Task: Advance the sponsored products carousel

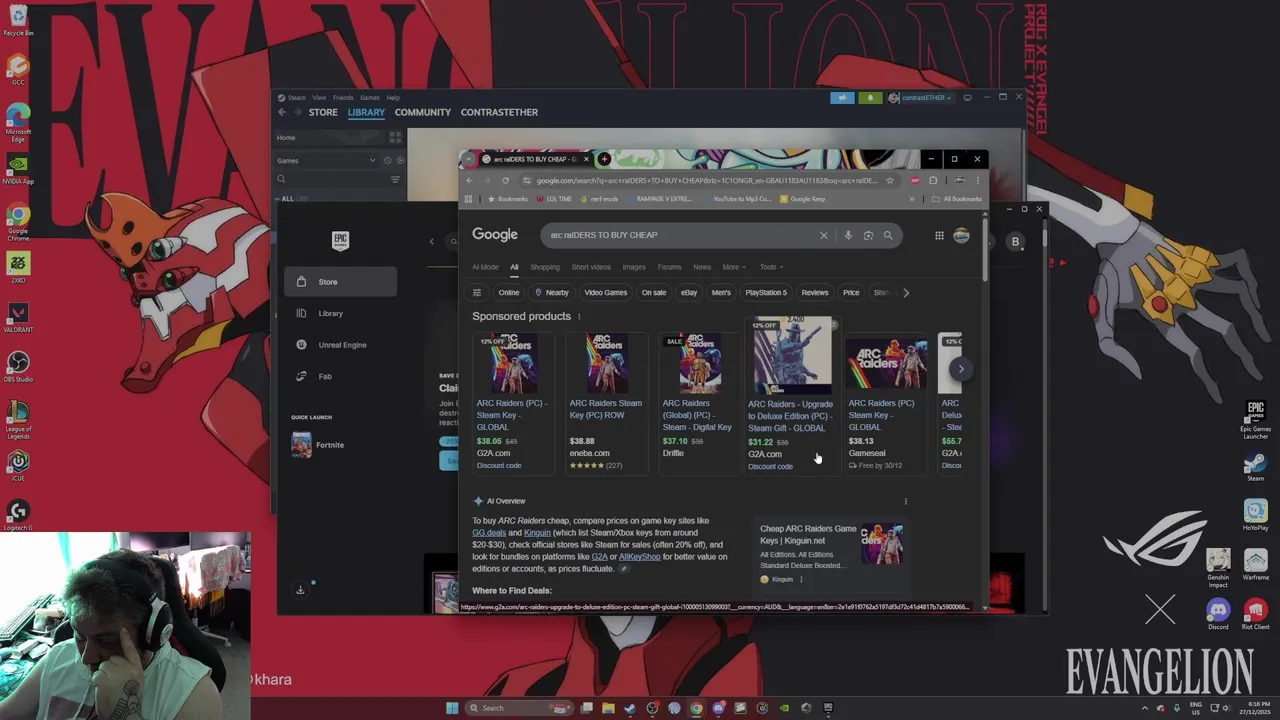Action: pos(960,369)
